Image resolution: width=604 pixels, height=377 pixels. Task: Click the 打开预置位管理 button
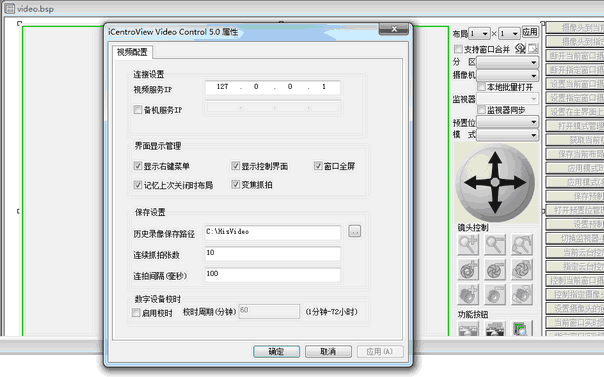[x=575, y=210]
